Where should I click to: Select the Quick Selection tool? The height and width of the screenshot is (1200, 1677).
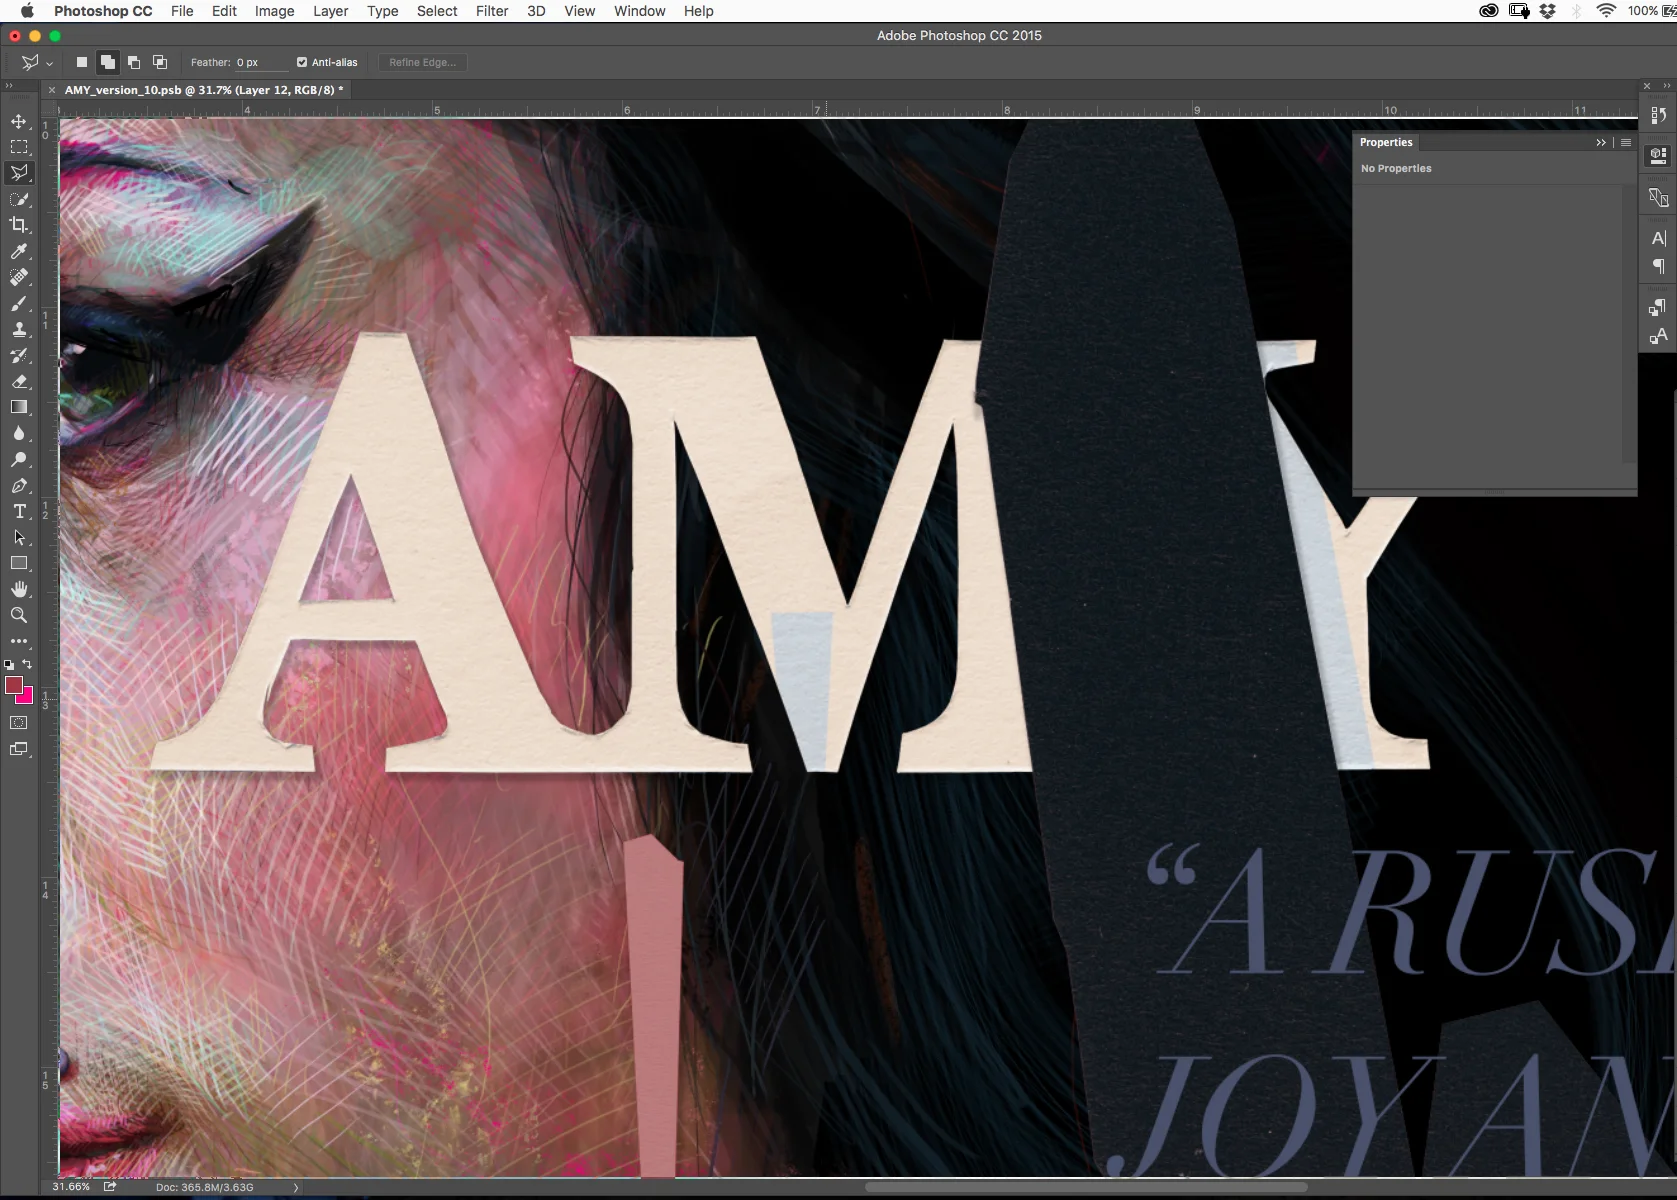point(19,199)
